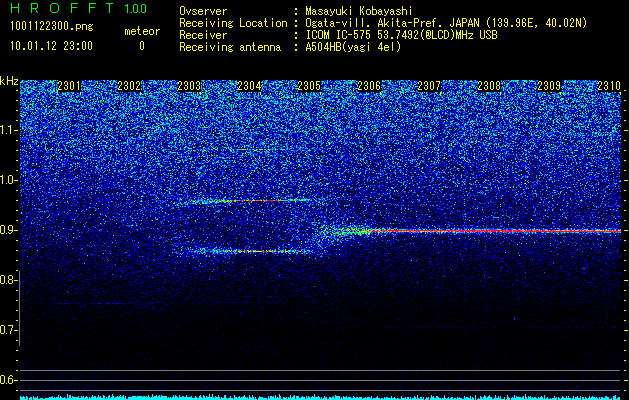Click the observer name Masayuki Kobayashi
This screenshot has width=629, height=400.
[359, 11]
